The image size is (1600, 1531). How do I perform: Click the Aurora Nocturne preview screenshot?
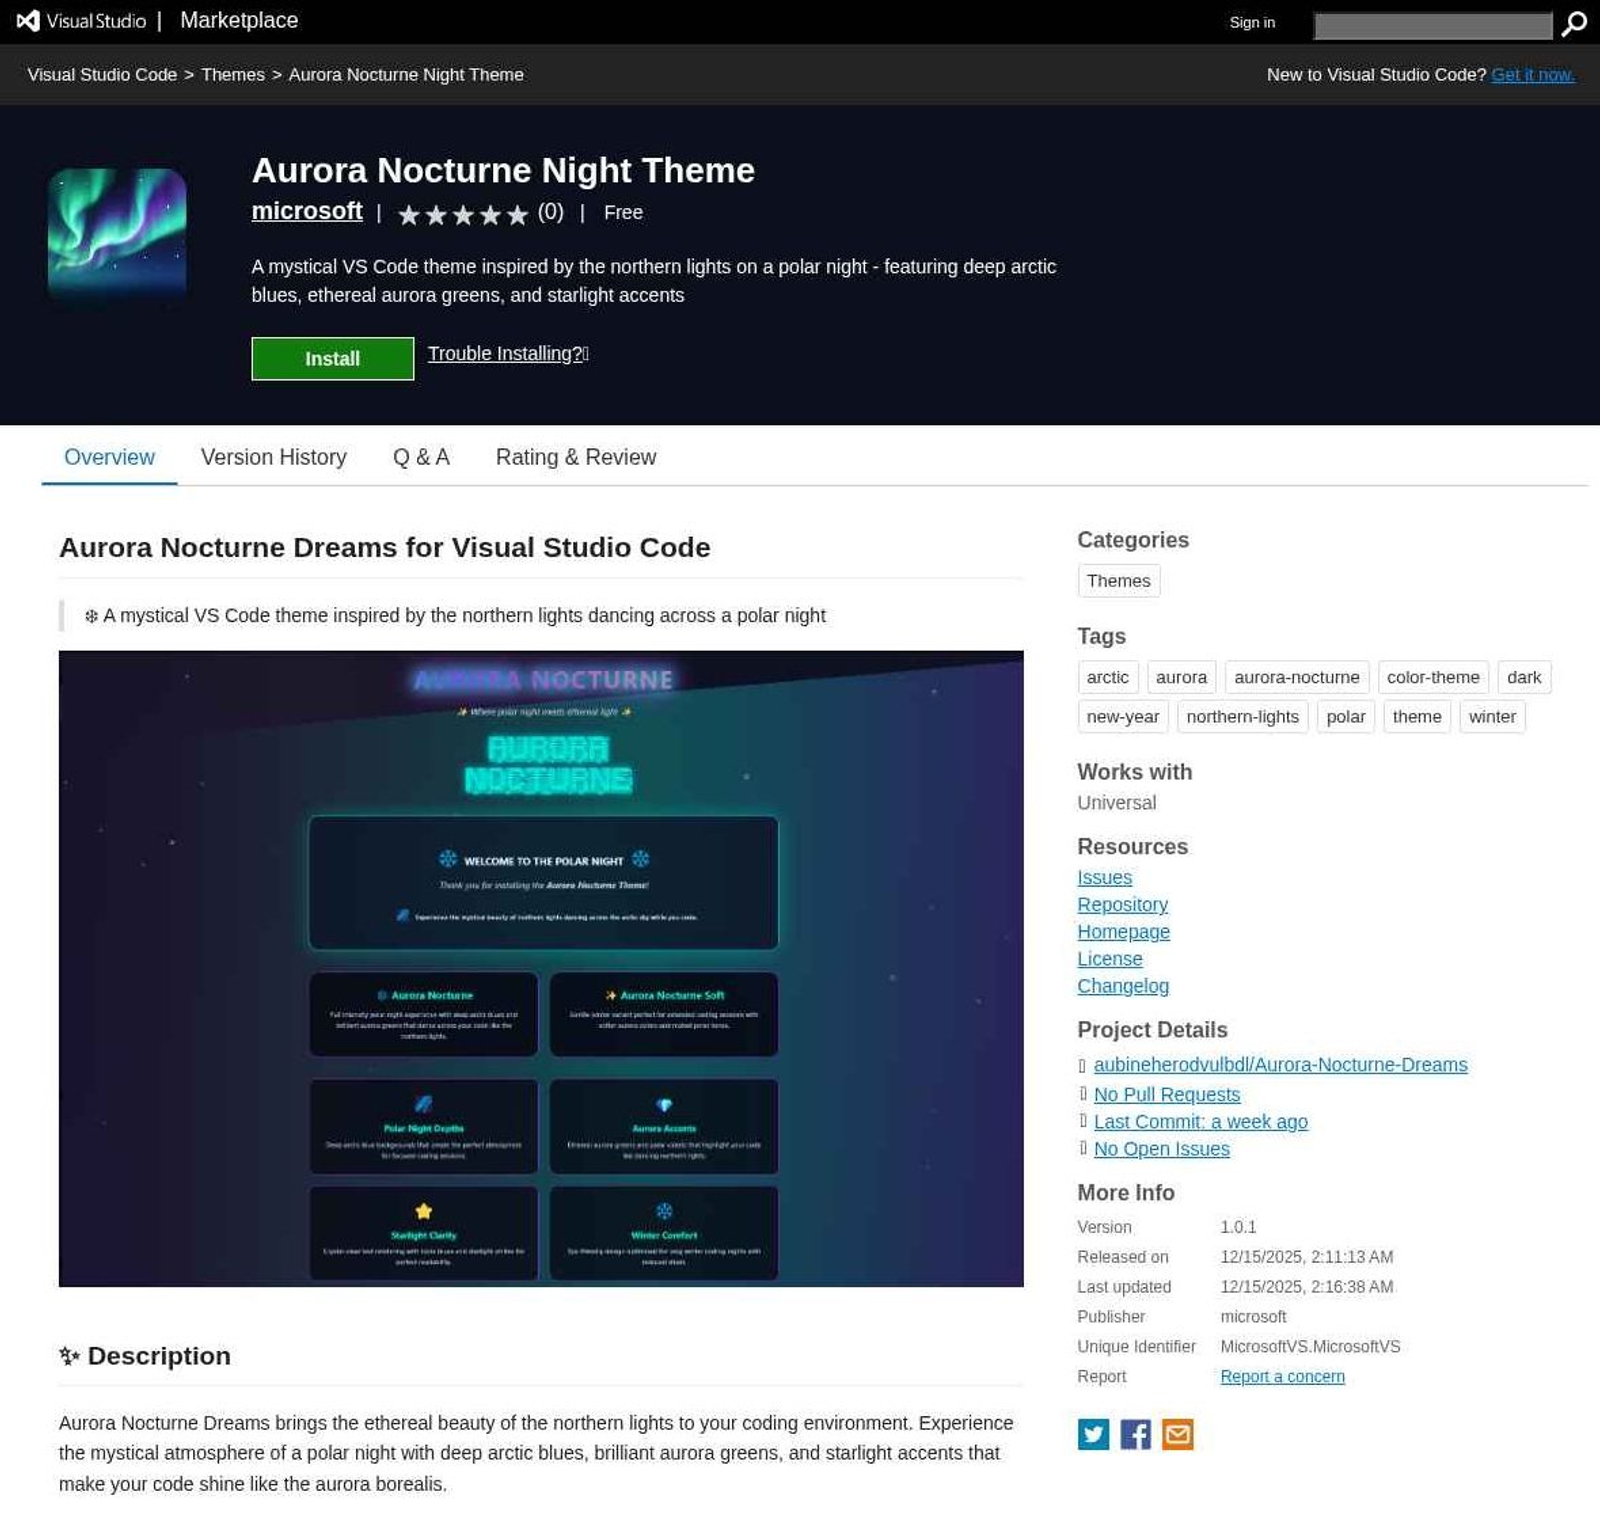[541, 969]
